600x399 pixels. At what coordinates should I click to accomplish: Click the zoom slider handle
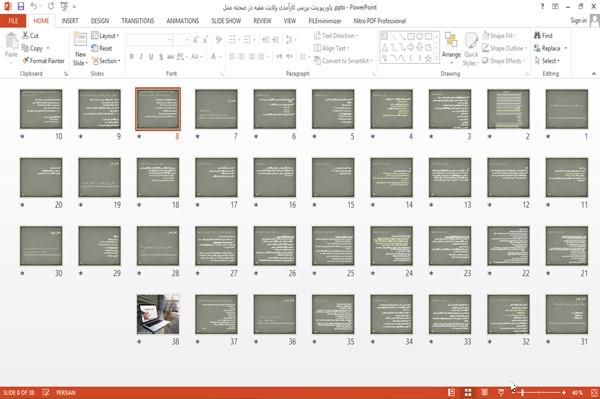pyautogui.click(x=522, y=392)
